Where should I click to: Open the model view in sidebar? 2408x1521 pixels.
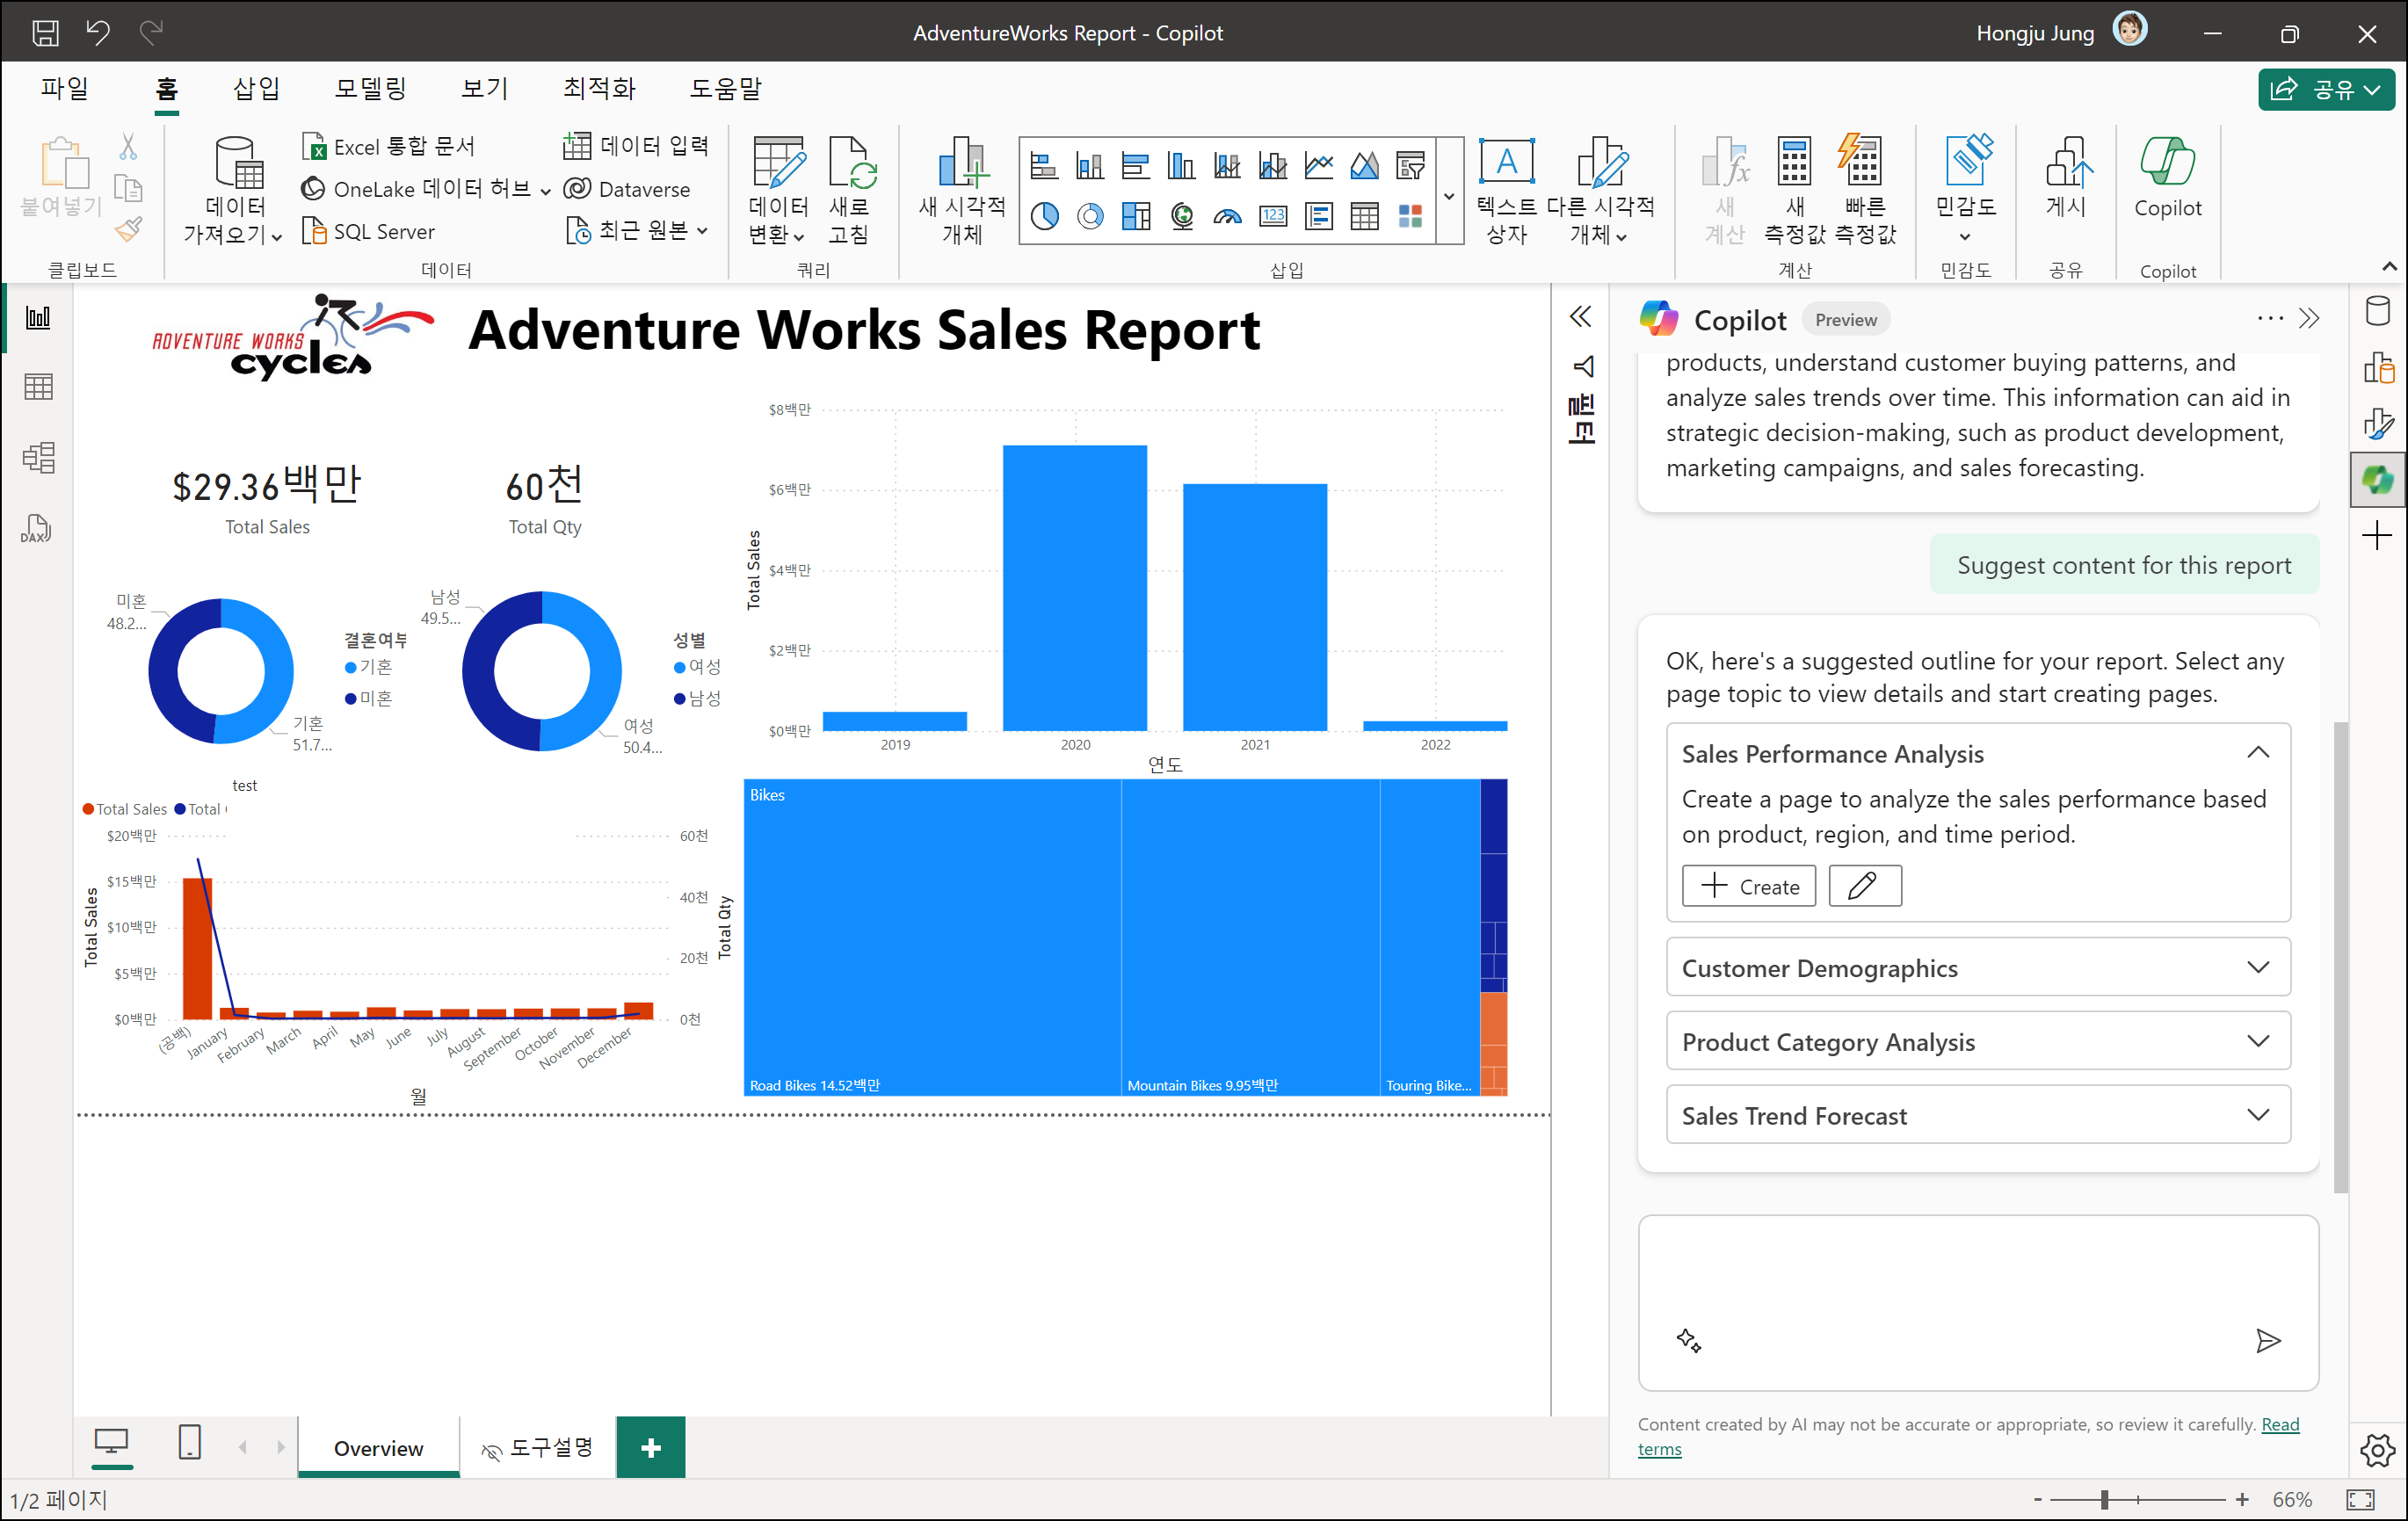pyautogui.click(x=38, y=458)
